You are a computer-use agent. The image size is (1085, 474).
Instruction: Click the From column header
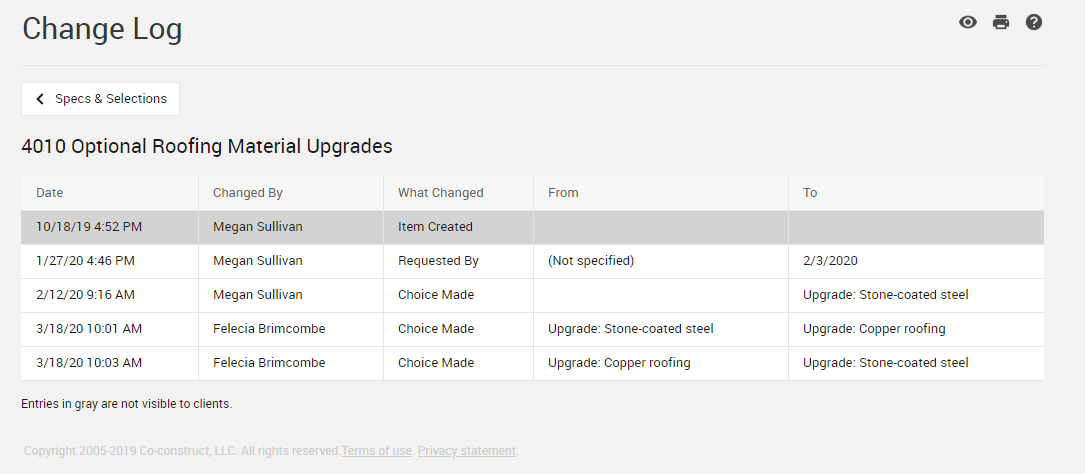coord(563,193)
